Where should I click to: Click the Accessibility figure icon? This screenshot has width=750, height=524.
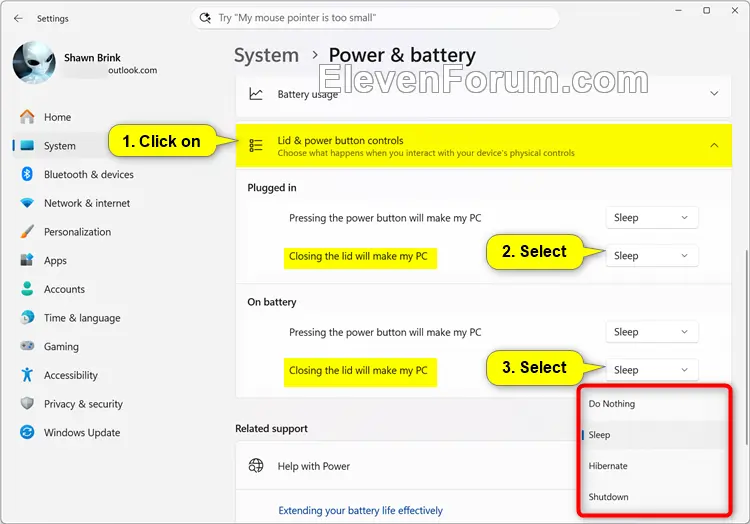(27, 375)
